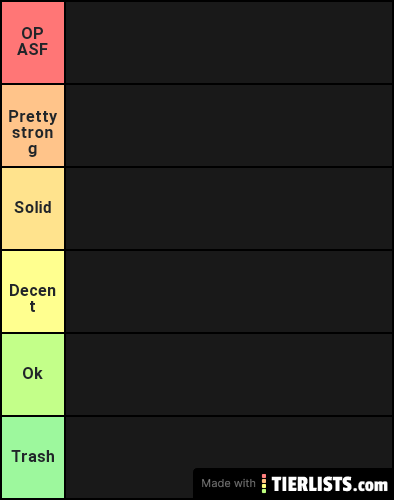Click the word "ASF" in top label
Viewport: 394px width, 500px height.
[x=33, y=49]
